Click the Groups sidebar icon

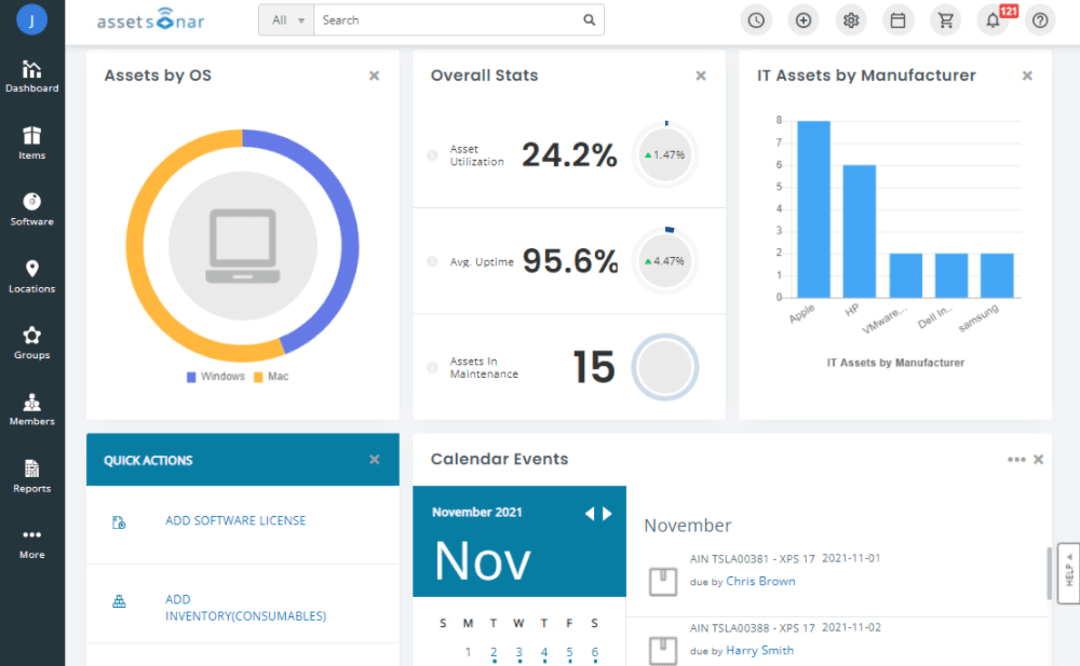tap(31, 343)
